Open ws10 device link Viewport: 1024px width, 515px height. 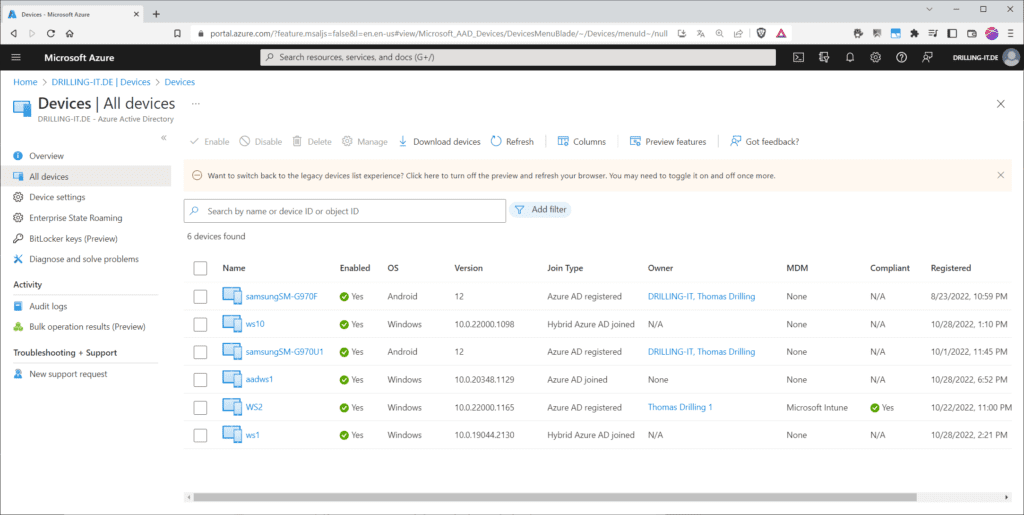255,324
